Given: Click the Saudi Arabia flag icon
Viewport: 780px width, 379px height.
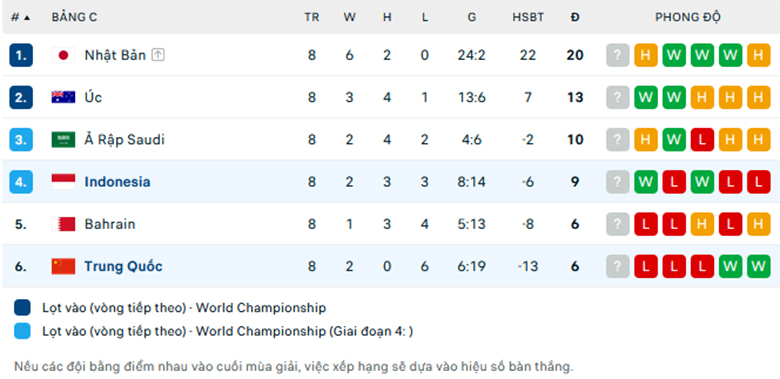Looking at the screenshot, I should 63,140.
